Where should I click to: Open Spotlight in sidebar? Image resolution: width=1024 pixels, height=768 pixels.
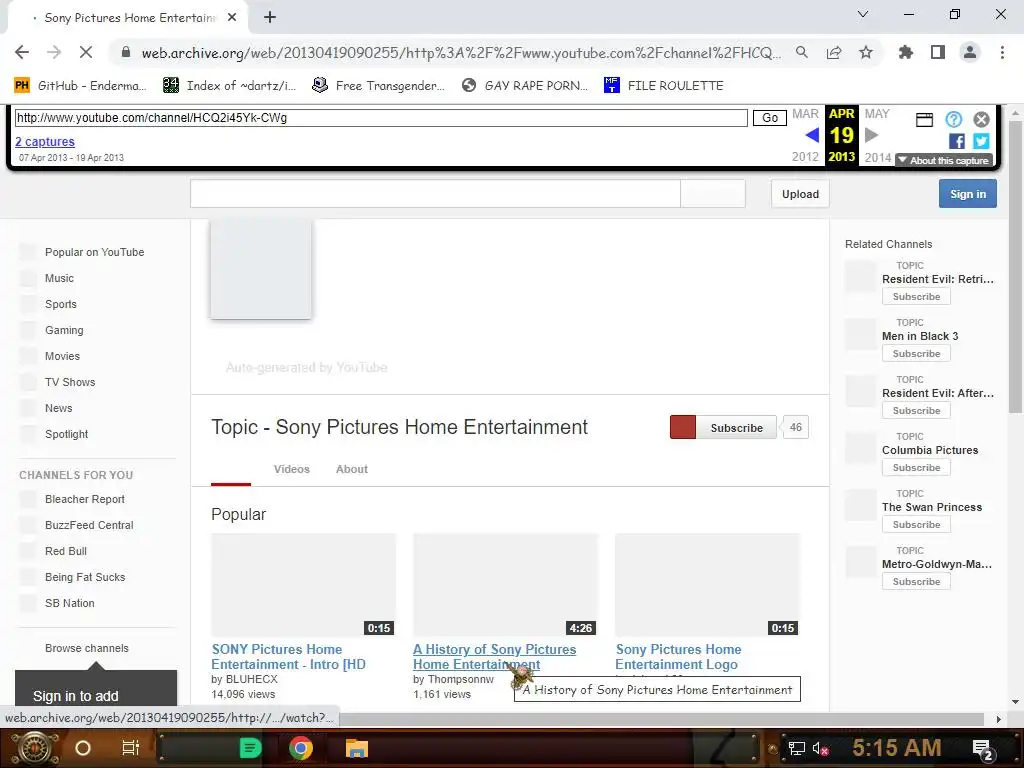(x=67, y=434)
